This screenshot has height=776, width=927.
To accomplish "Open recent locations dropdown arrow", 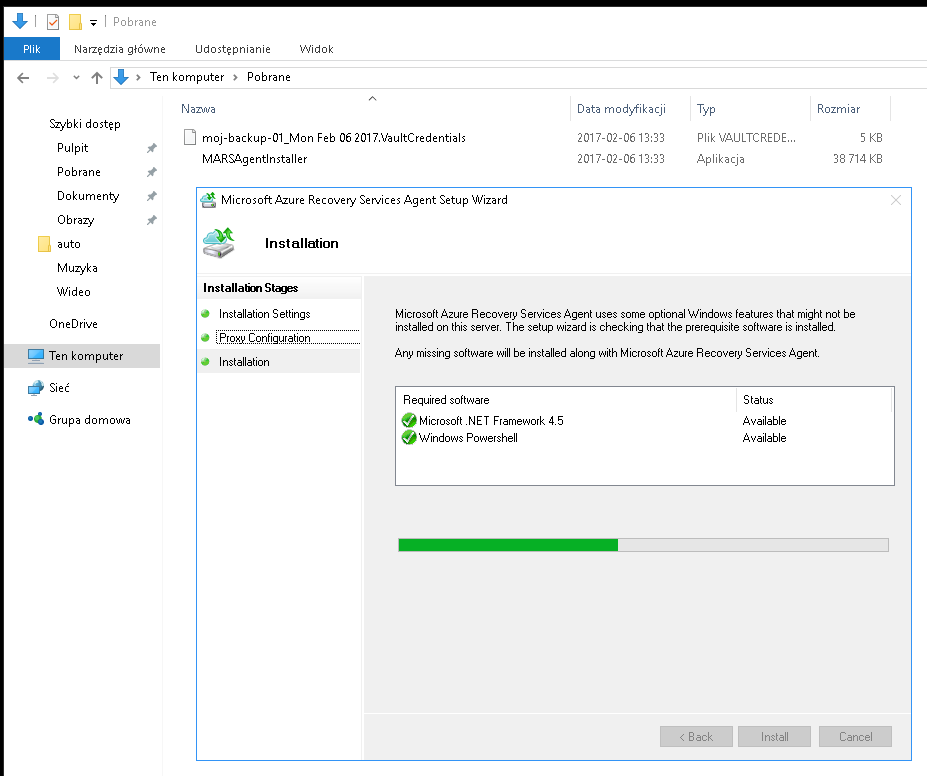I will (76, 77).
